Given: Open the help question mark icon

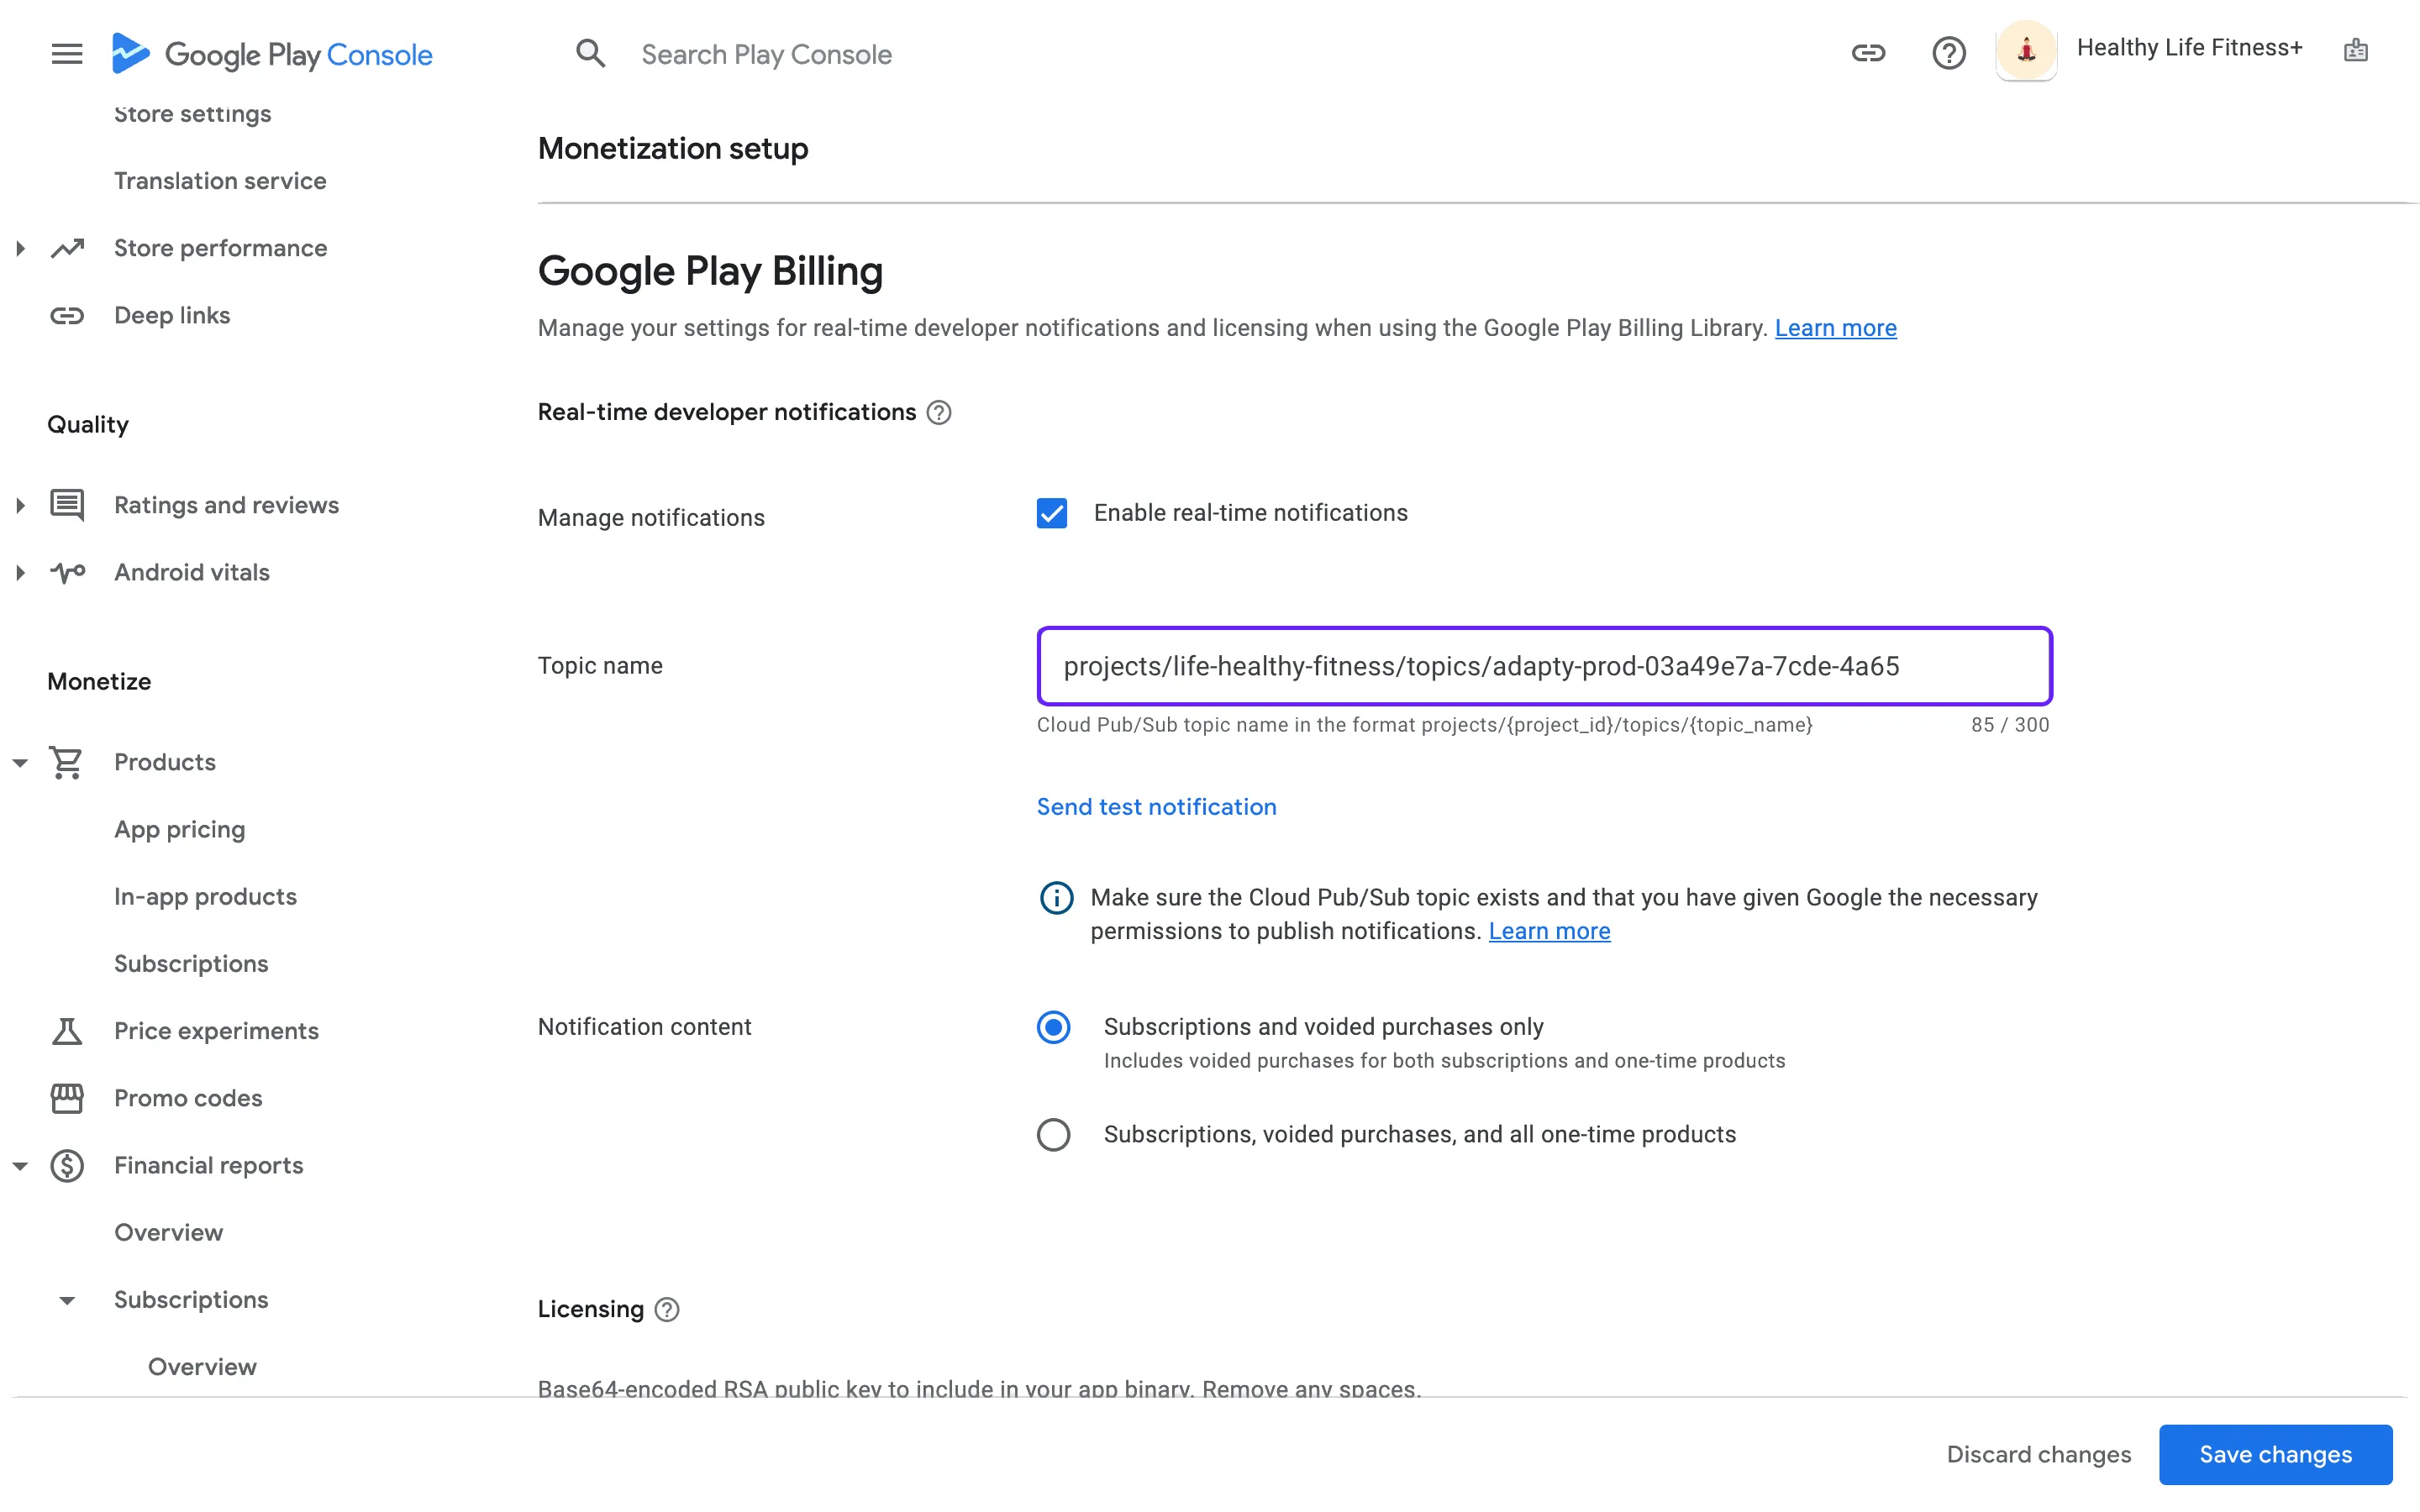Looking at the screenshot, I should pos(1948,54).
